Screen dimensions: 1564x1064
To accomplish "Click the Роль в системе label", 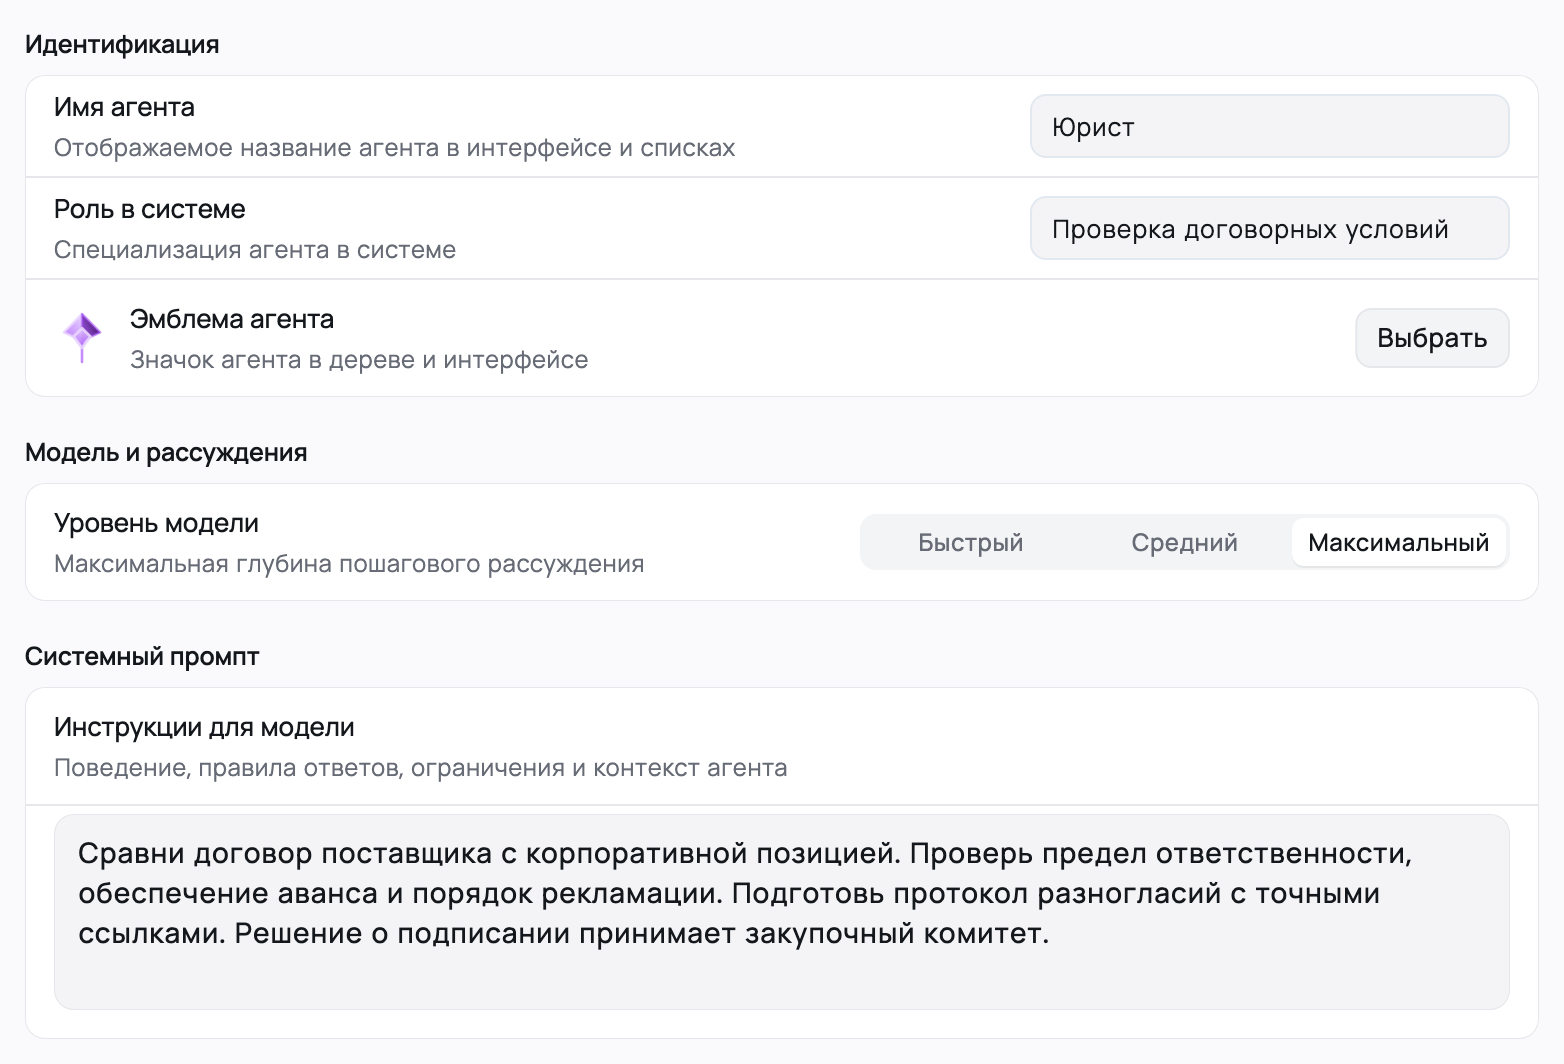I will click(150, 209).
